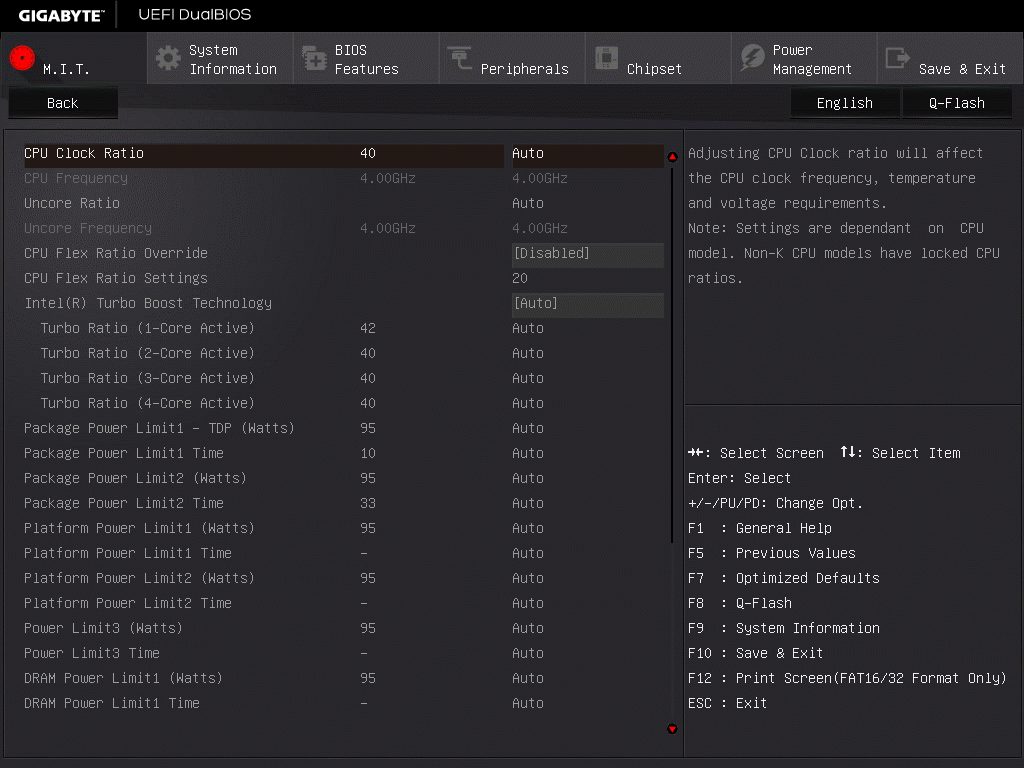
Task: Select the CPU Clock Ratio Auto field
Action: tap(588, 153)
